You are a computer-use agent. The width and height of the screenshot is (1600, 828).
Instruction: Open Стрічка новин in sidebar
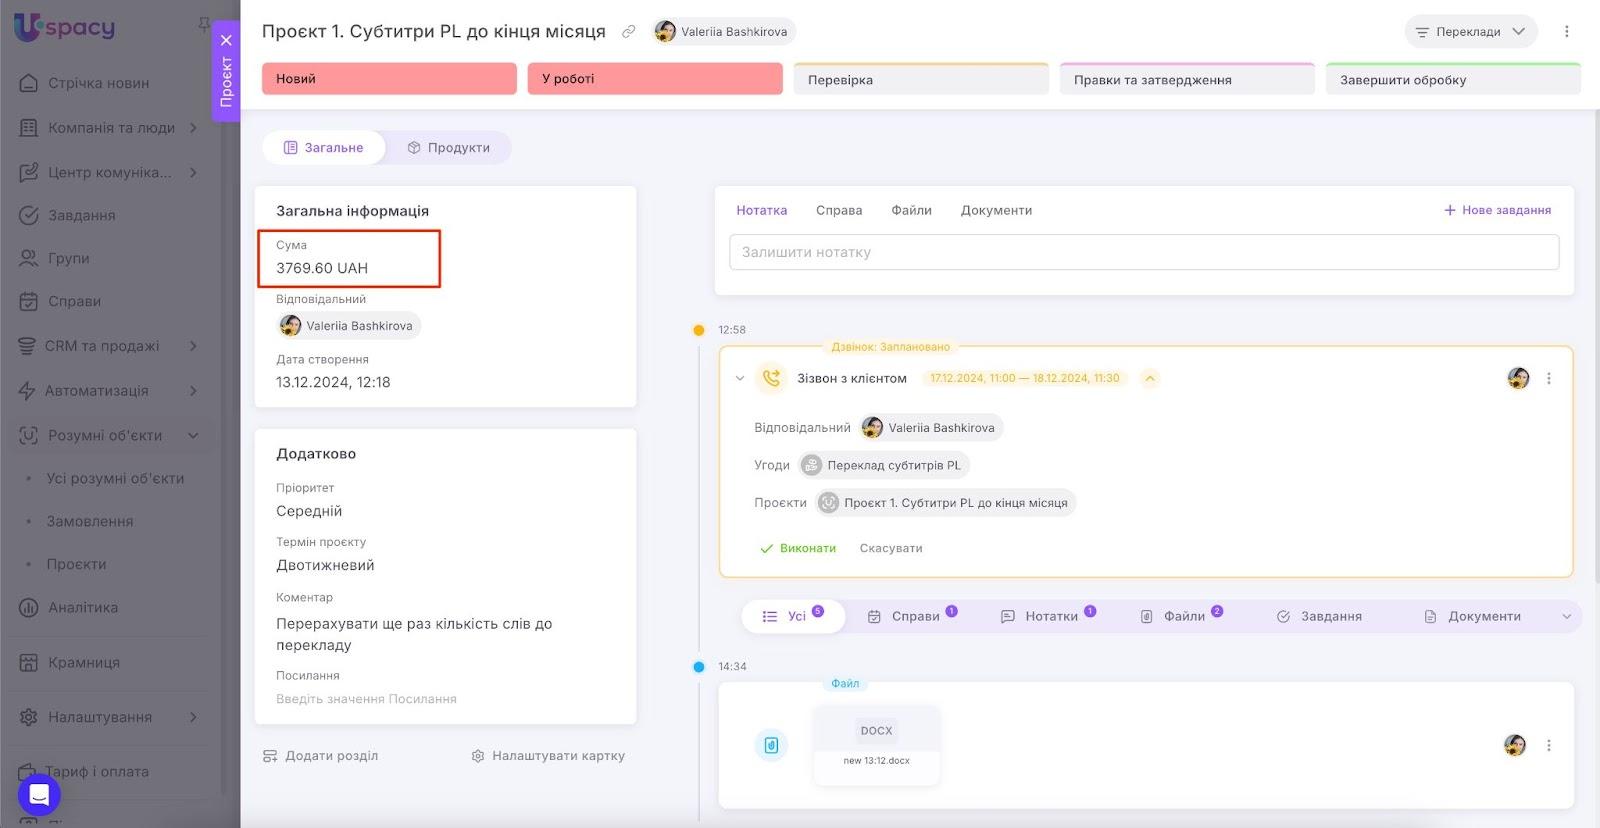pos(98,83)
